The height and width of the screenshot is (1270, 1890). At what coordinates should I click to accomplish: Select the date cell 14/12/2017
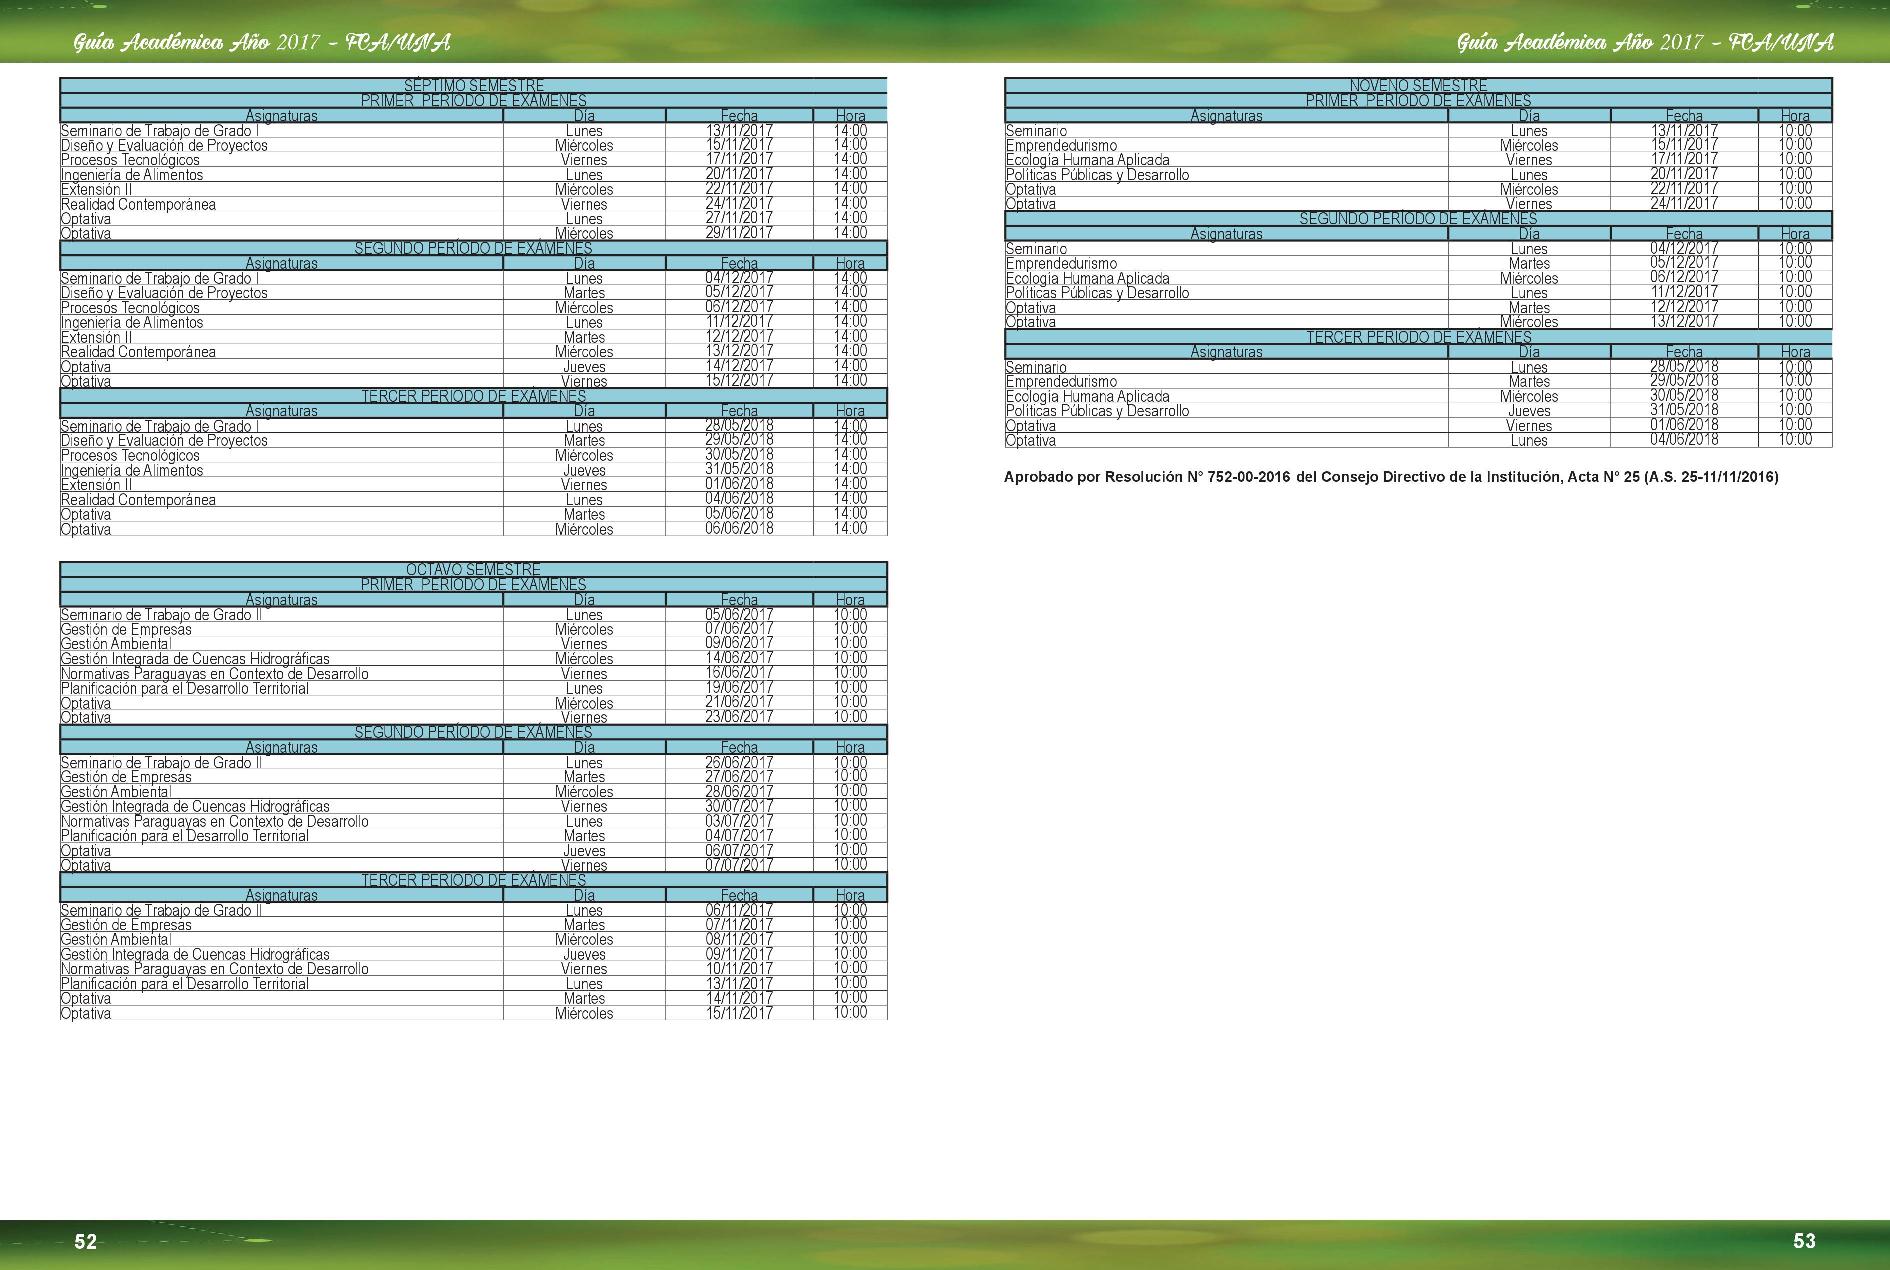(739, 366)
